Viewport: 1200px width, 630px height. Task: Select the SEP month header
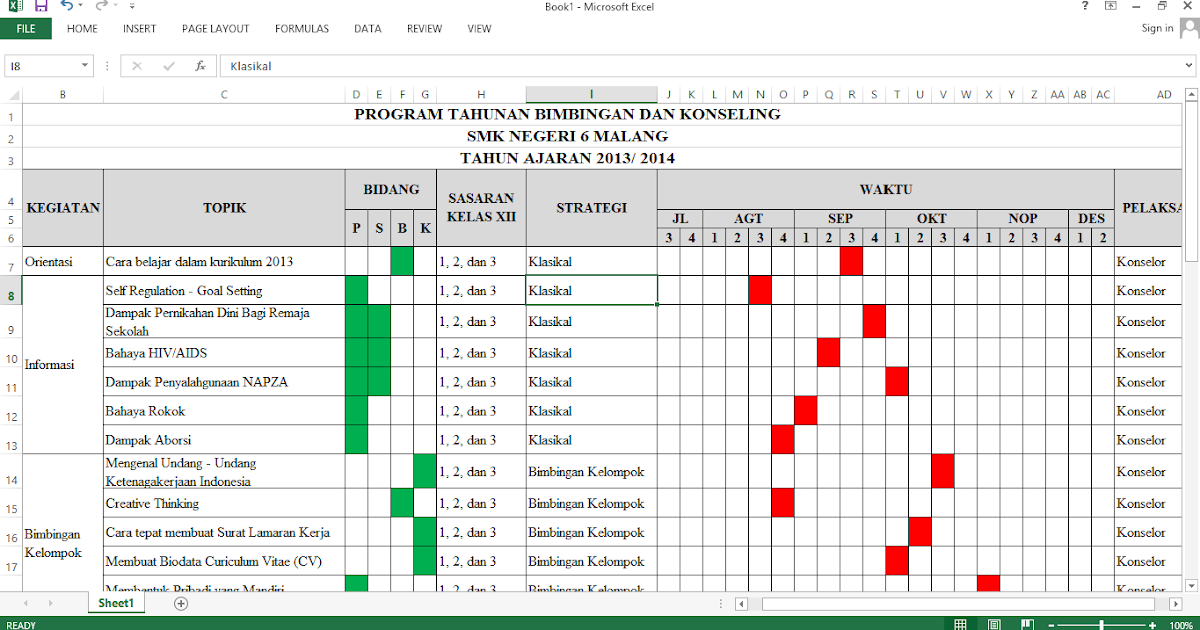[840, 218]
